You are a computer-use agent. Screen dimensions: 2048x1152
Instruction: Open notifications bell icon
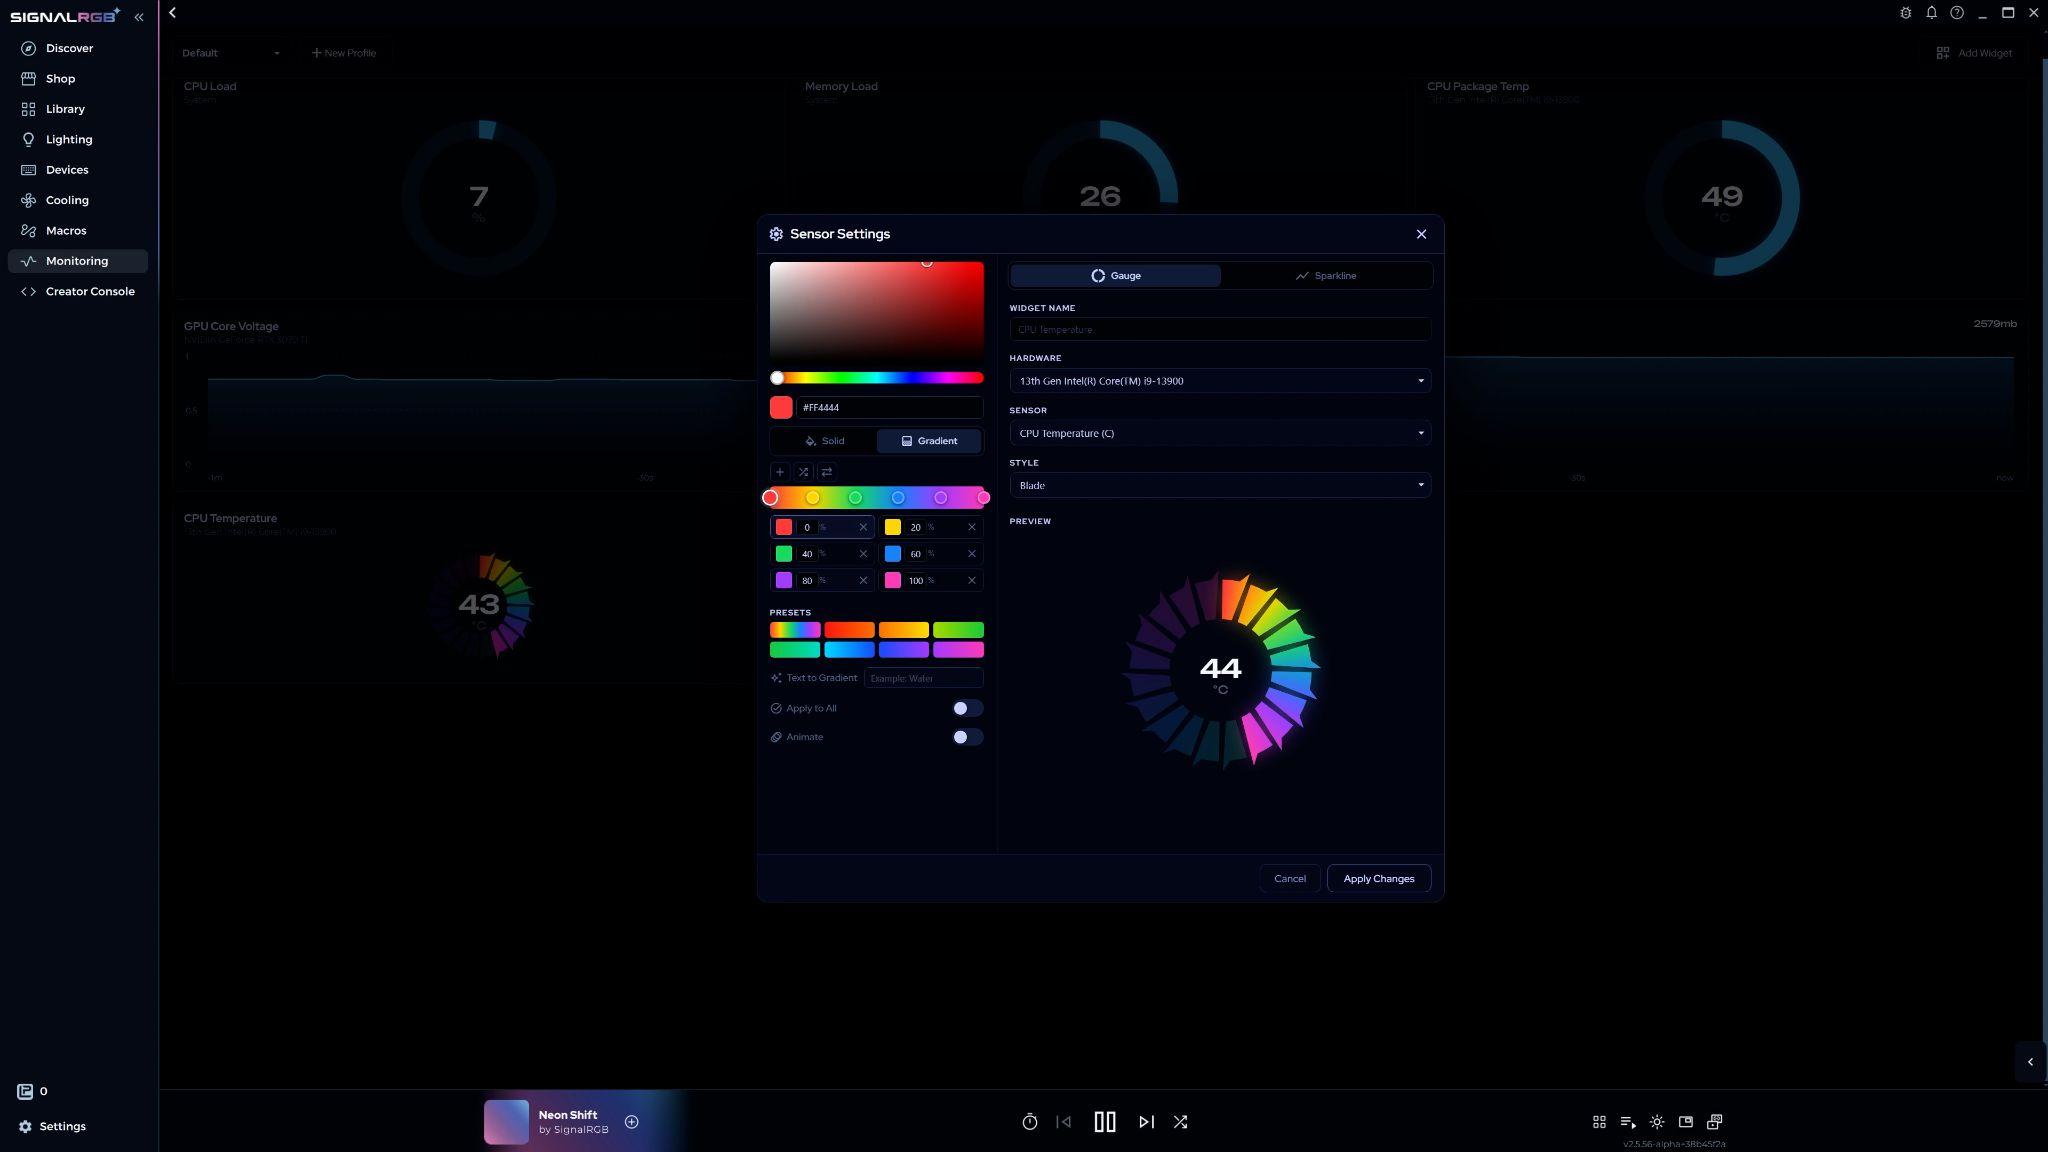point(1931,13)
